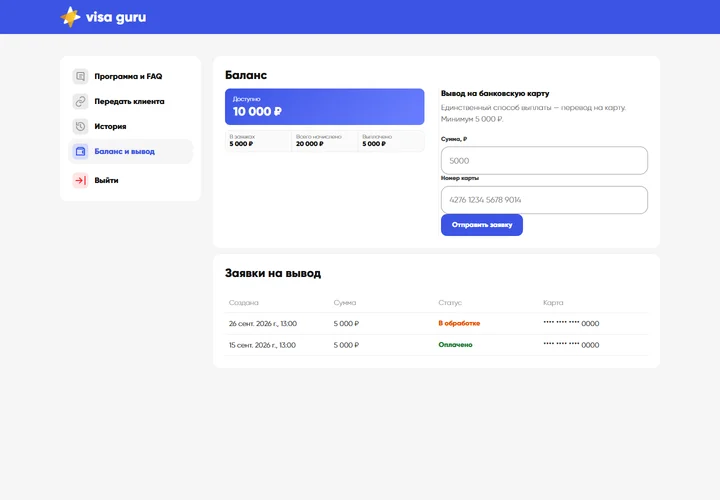Image resolution: width=720 pixels, height=500 pixels.
Task: Log out using the Выйти menu item
Action: pos(130,180)
